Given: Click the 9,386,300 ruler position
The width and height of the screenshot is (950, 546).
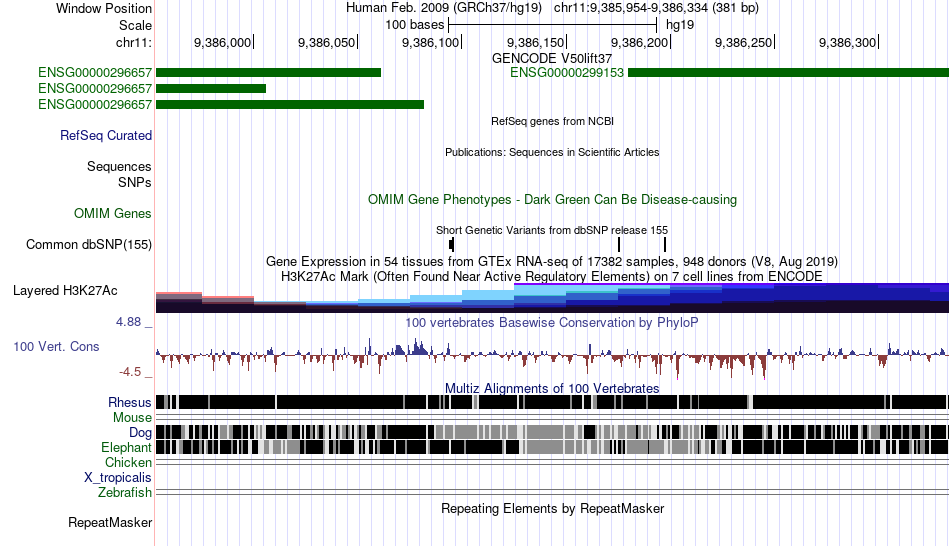Looking at the screenshot, I should (848, 42).
